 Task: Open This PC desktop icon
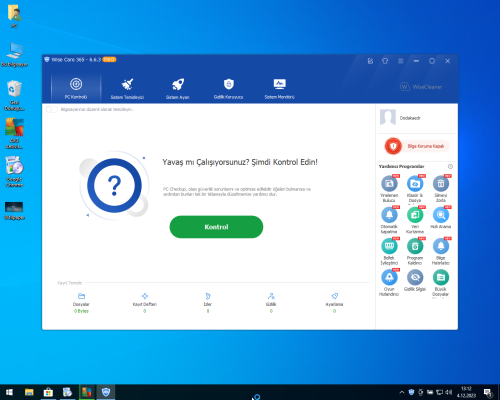[14, 55]
